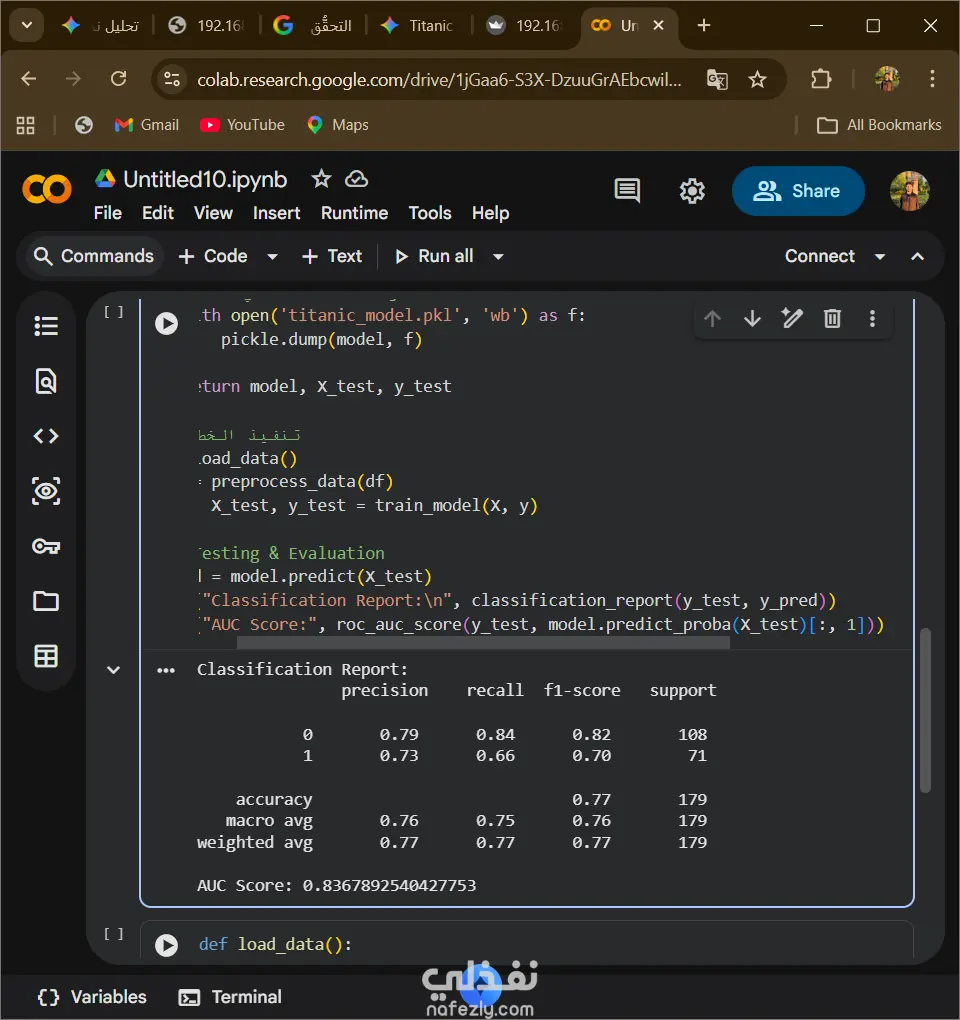Open the File menu
The width and height of the screenshot is (960, 1020).
[107, 213]
